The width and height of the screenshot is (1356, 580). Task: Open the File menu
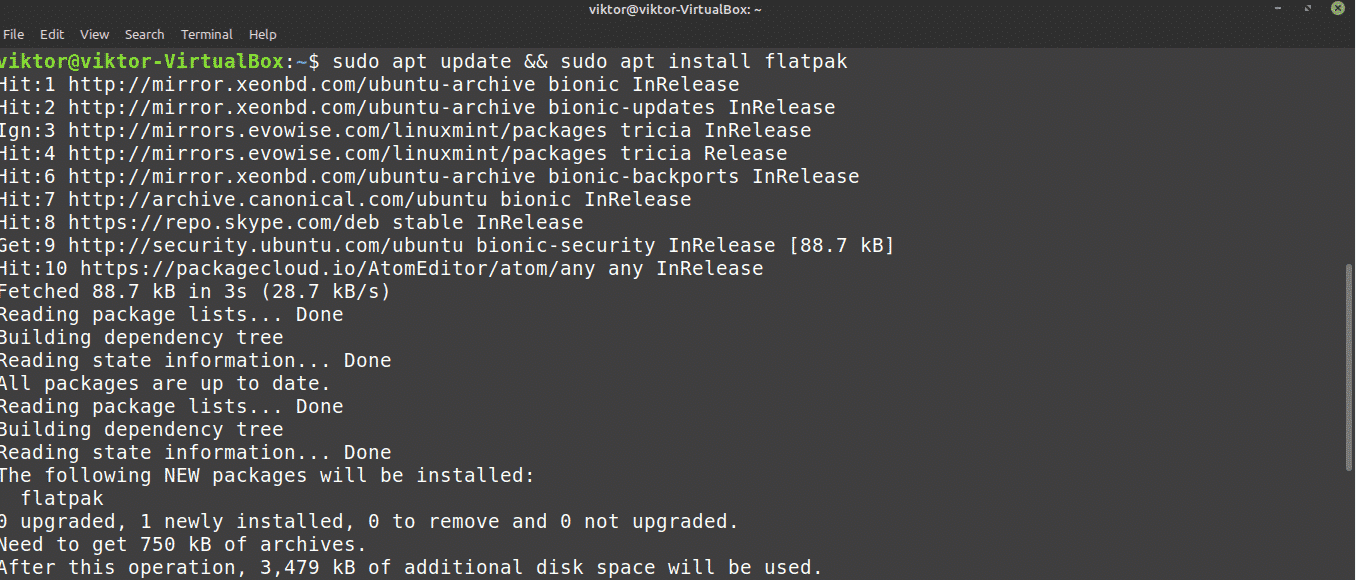click(14, 34)
